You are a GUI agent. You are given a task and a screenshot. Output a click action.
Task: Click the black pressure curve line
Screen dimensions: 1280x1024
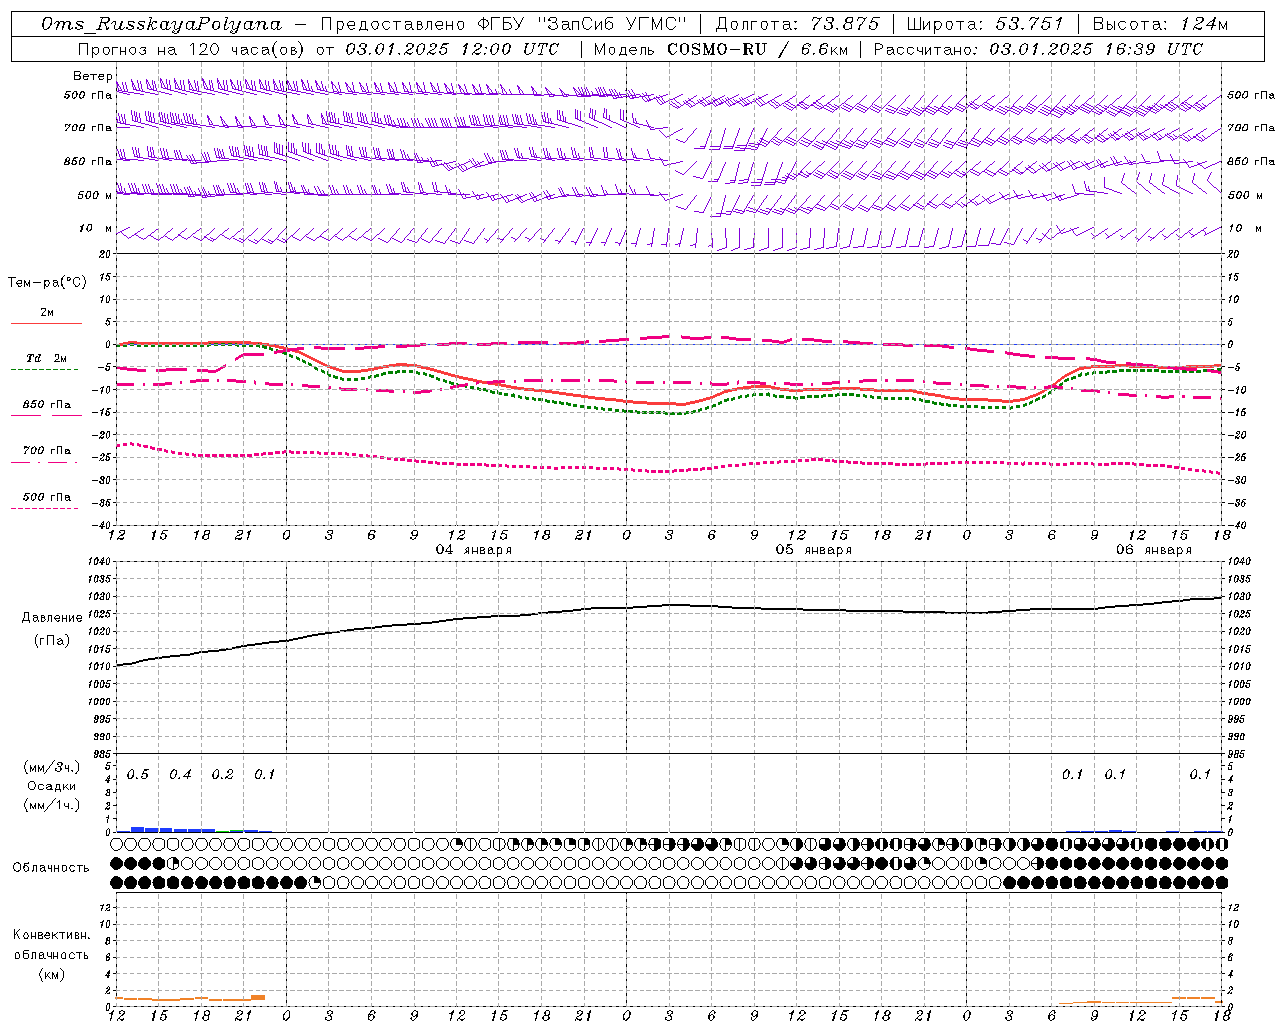pos(670,606)
